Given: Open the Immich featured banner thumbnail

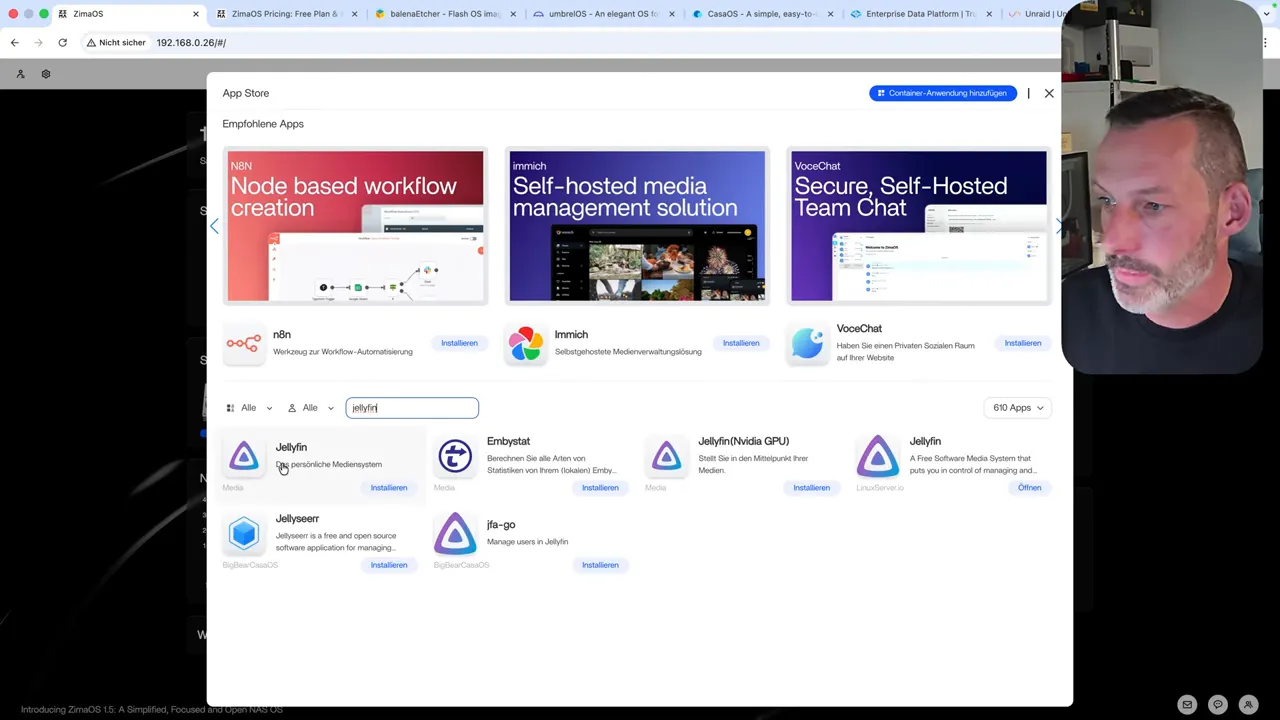Looking at the screenshot, I should tap(637, 226).
